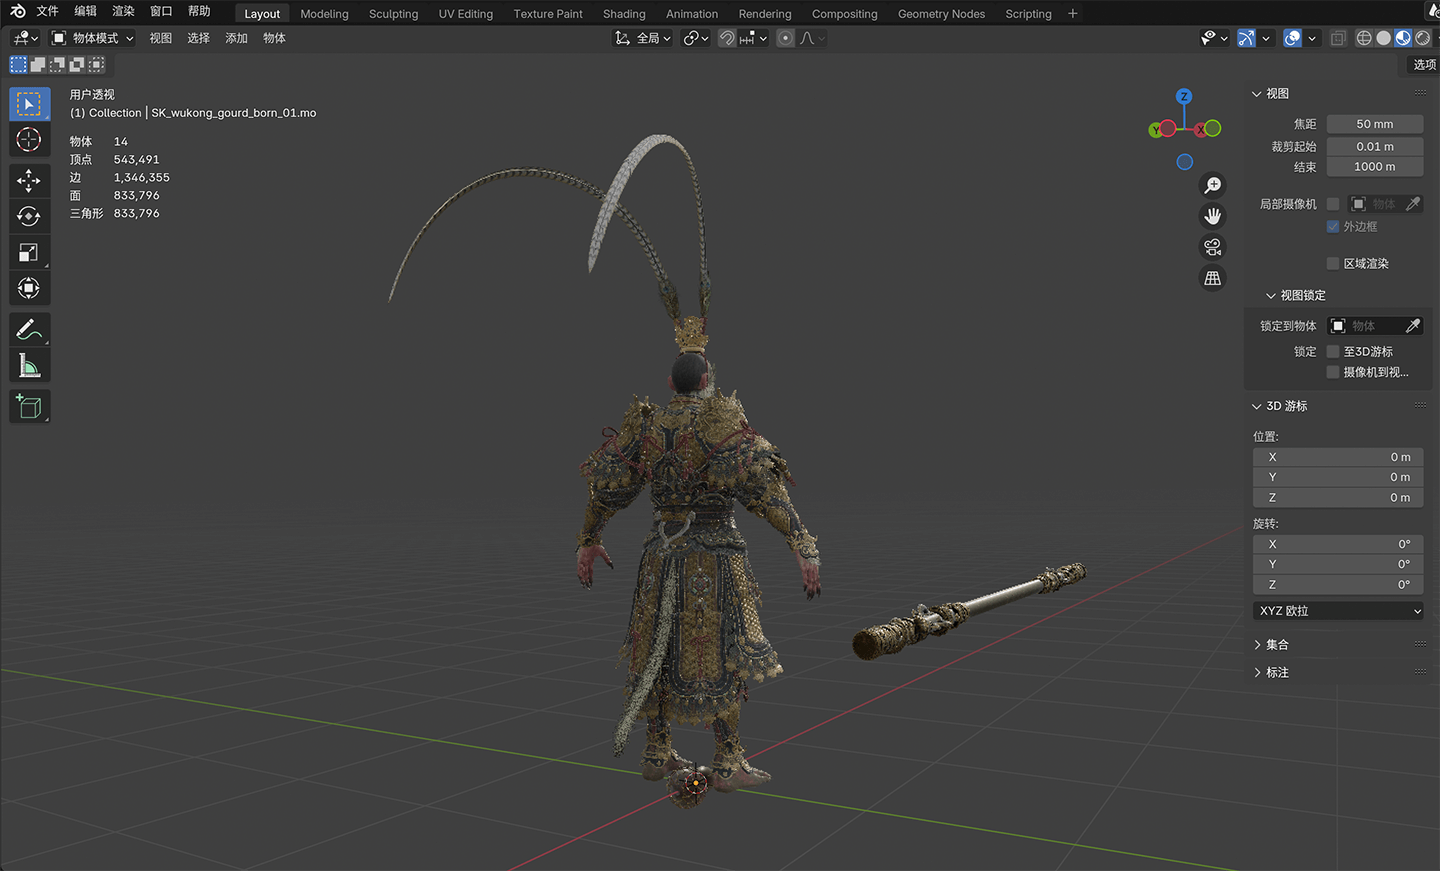Toggle camera view with the camera icon
The image size is (1440, 871).
tap(1212, 247)
